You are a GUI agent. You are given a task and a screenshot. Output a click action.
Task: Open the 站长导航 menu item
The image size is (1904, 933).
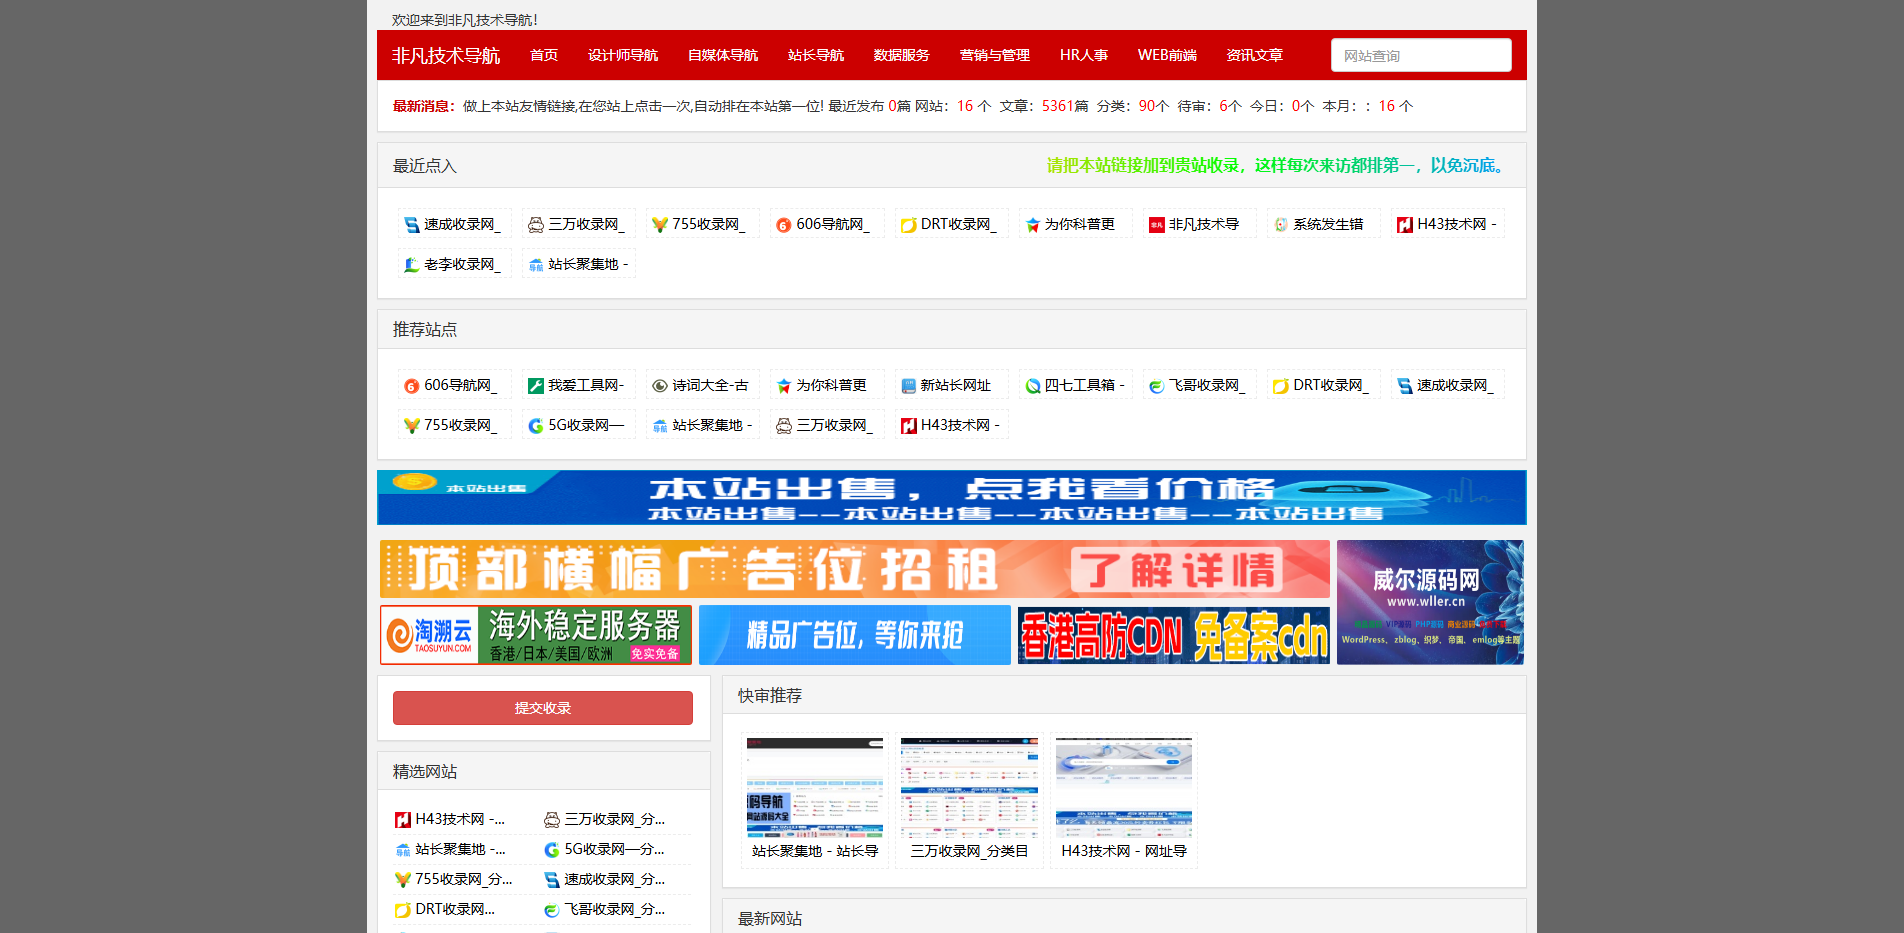(816, 56)
